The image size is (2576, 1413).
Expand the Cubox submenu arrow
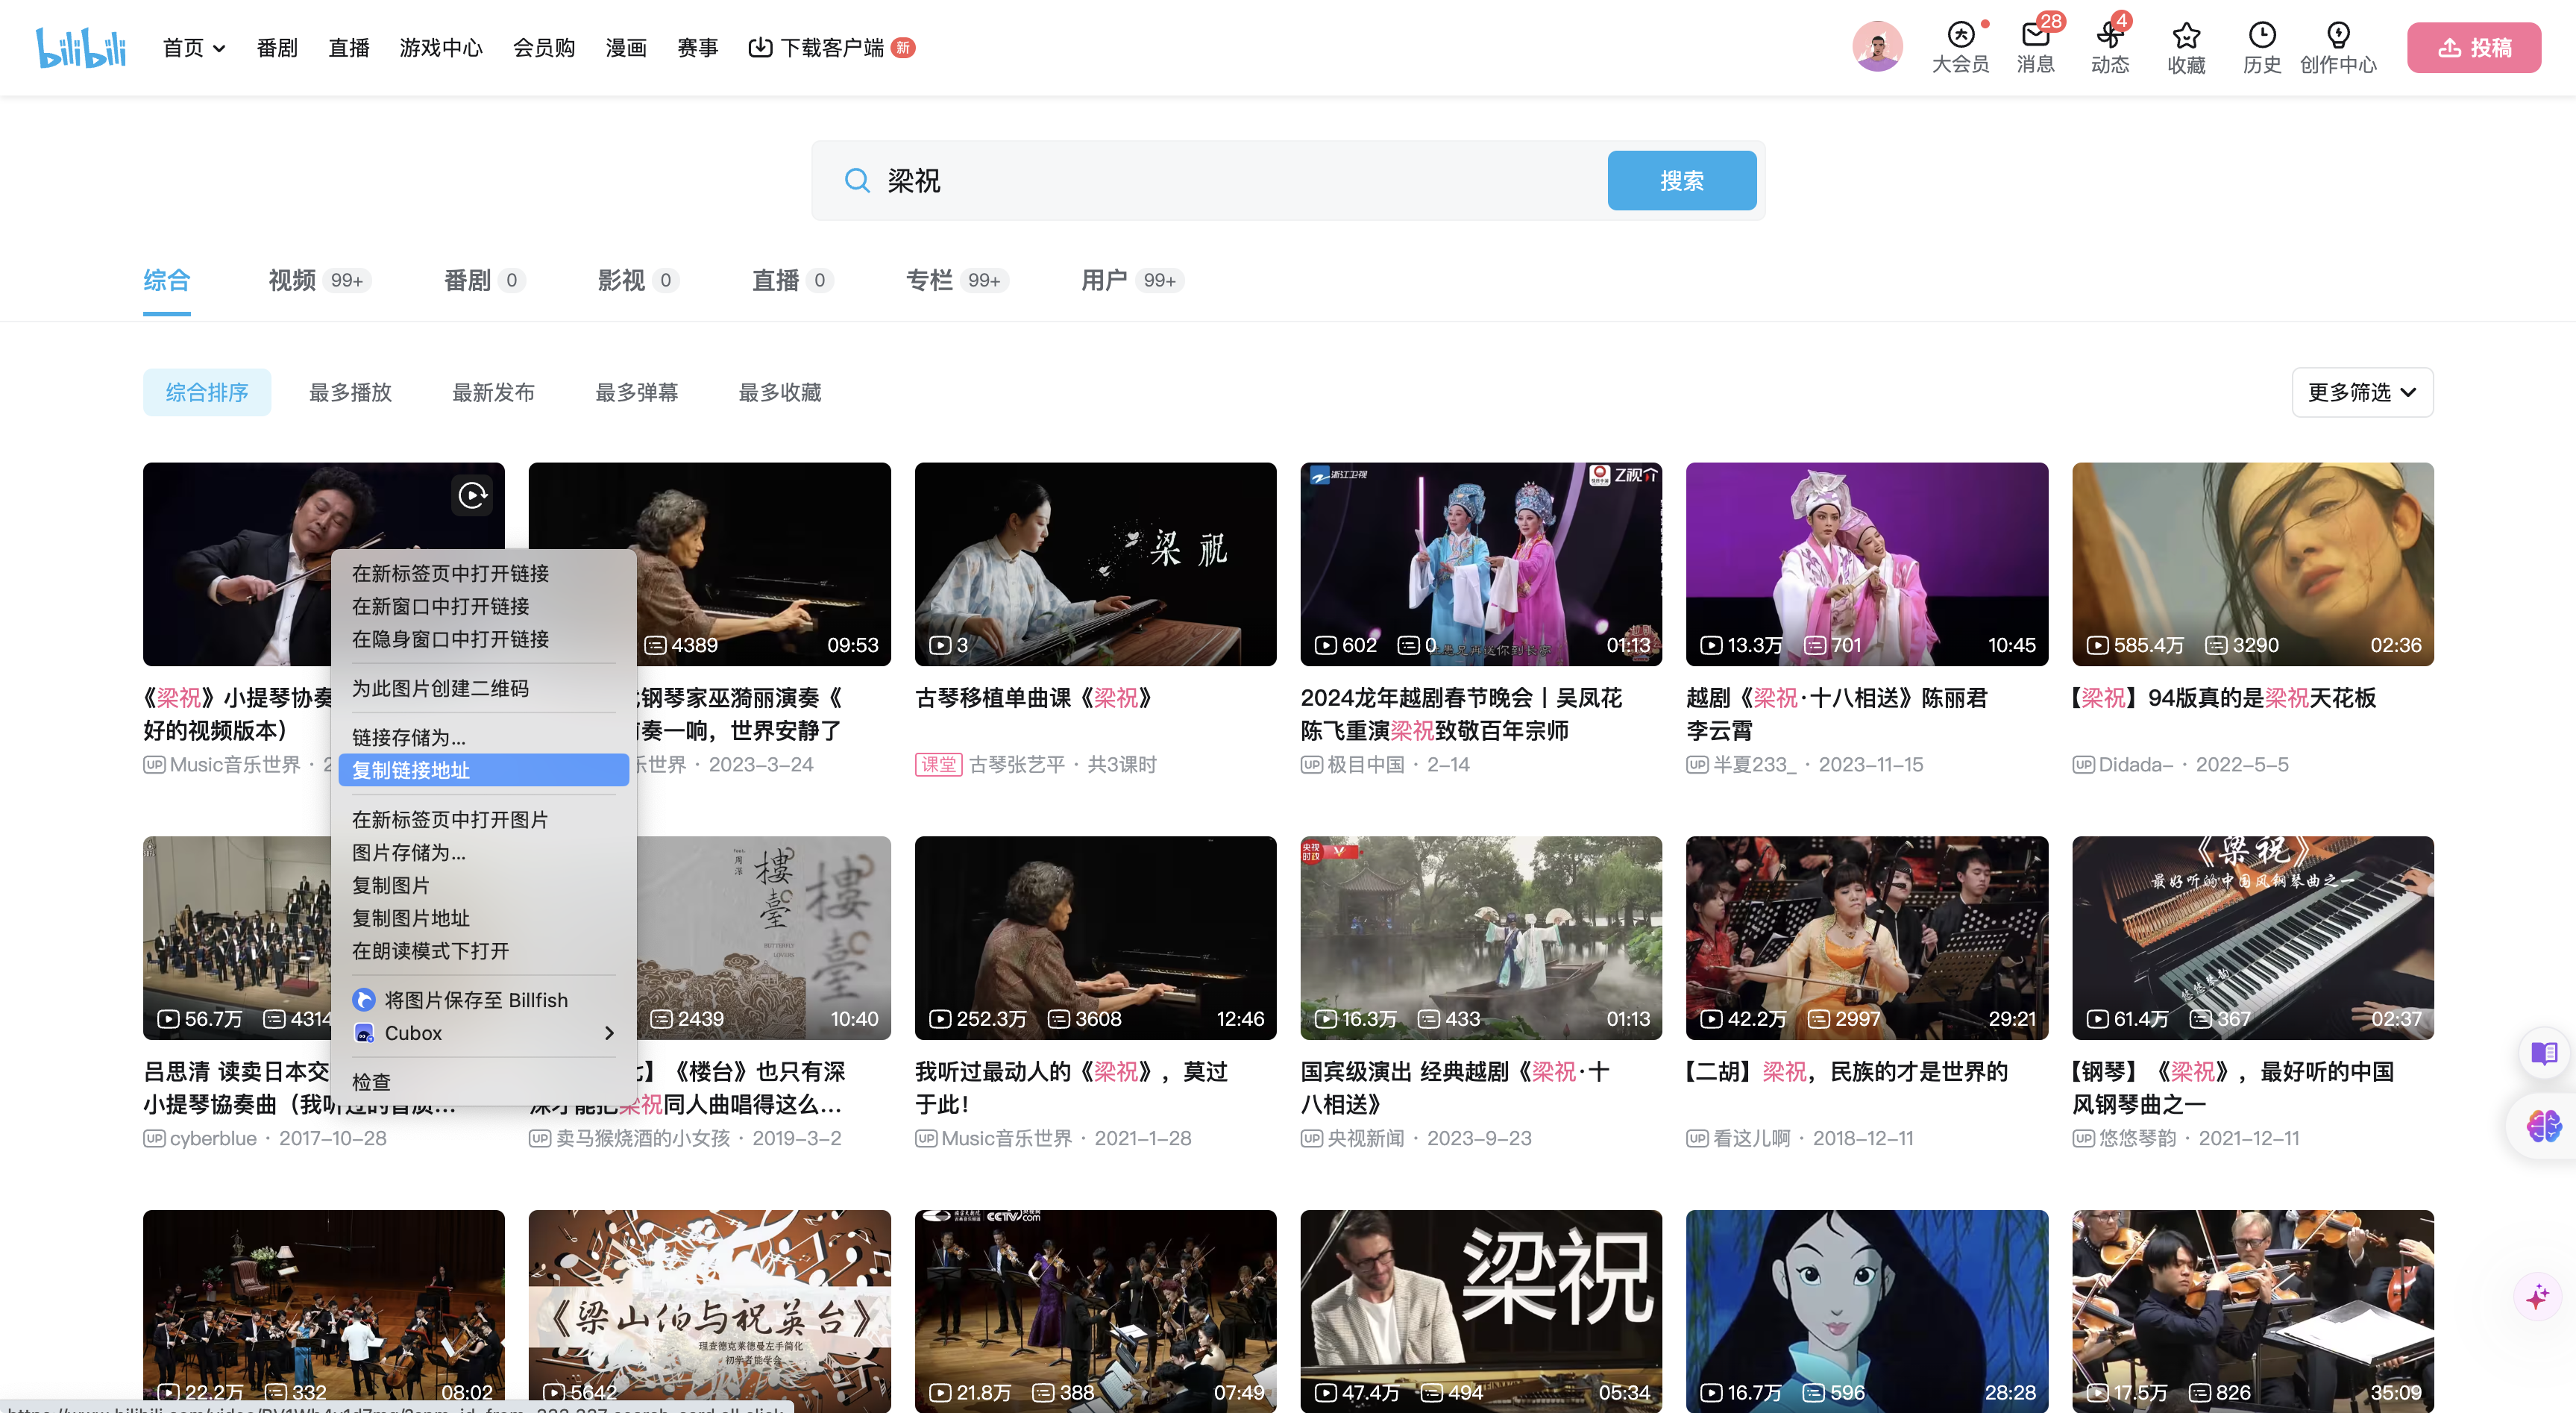point(609,1033)
